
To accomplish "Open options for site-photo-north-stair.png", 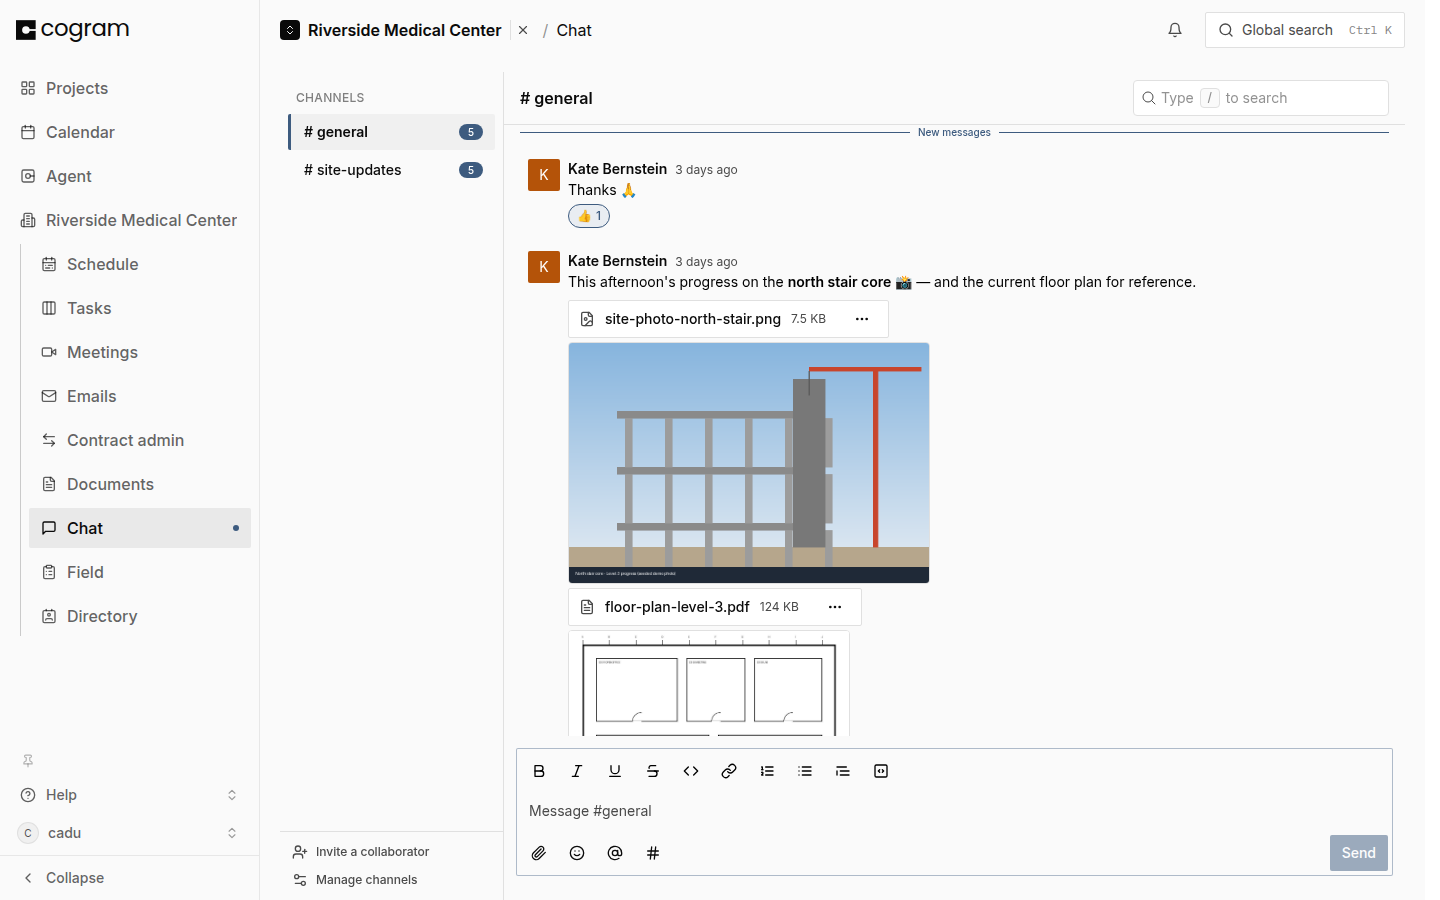I will (862, 319).
